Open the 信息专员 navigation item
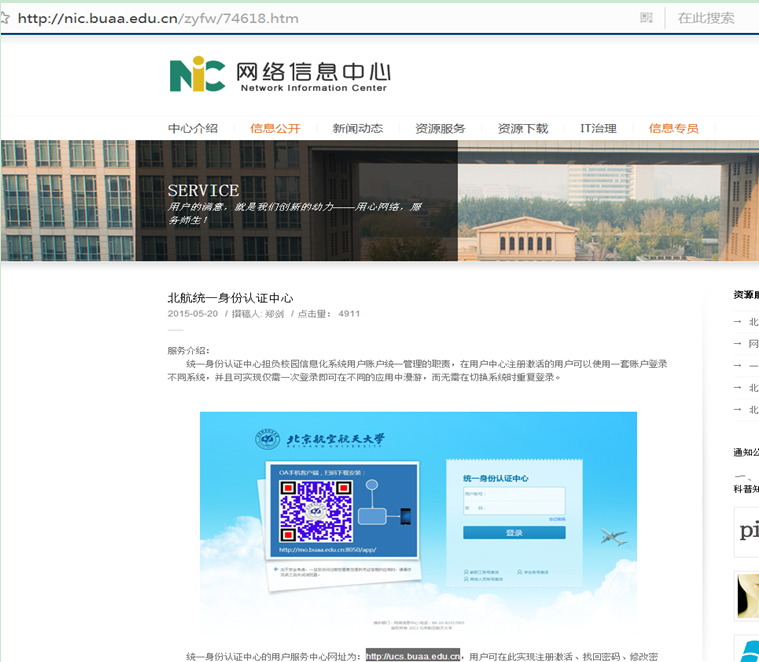The height and width of the screenshot is (662, 759). coord(673,128)
